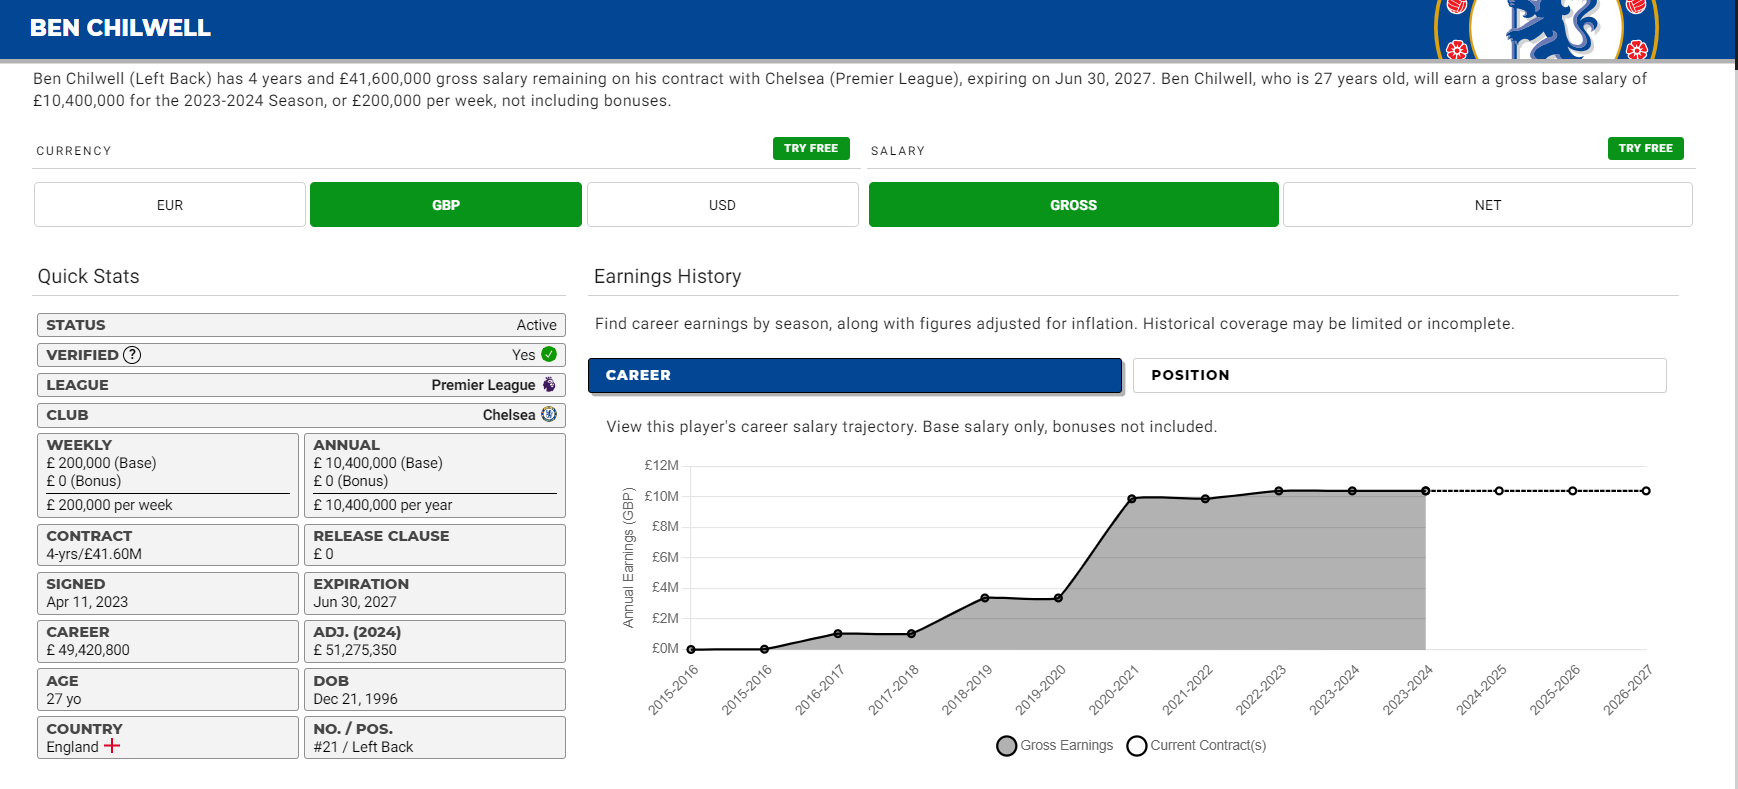The image size is (1738, 789).
Task: Select GROSS salary view
Action: pos(1074,205)
